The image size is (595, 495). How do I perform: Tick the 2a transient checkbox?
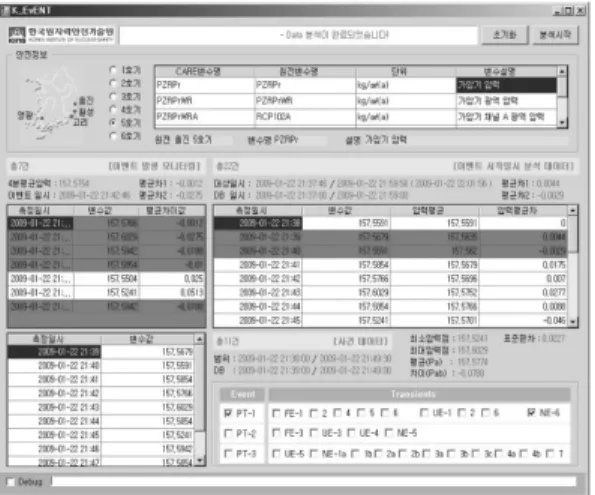(x=378, y=453)
